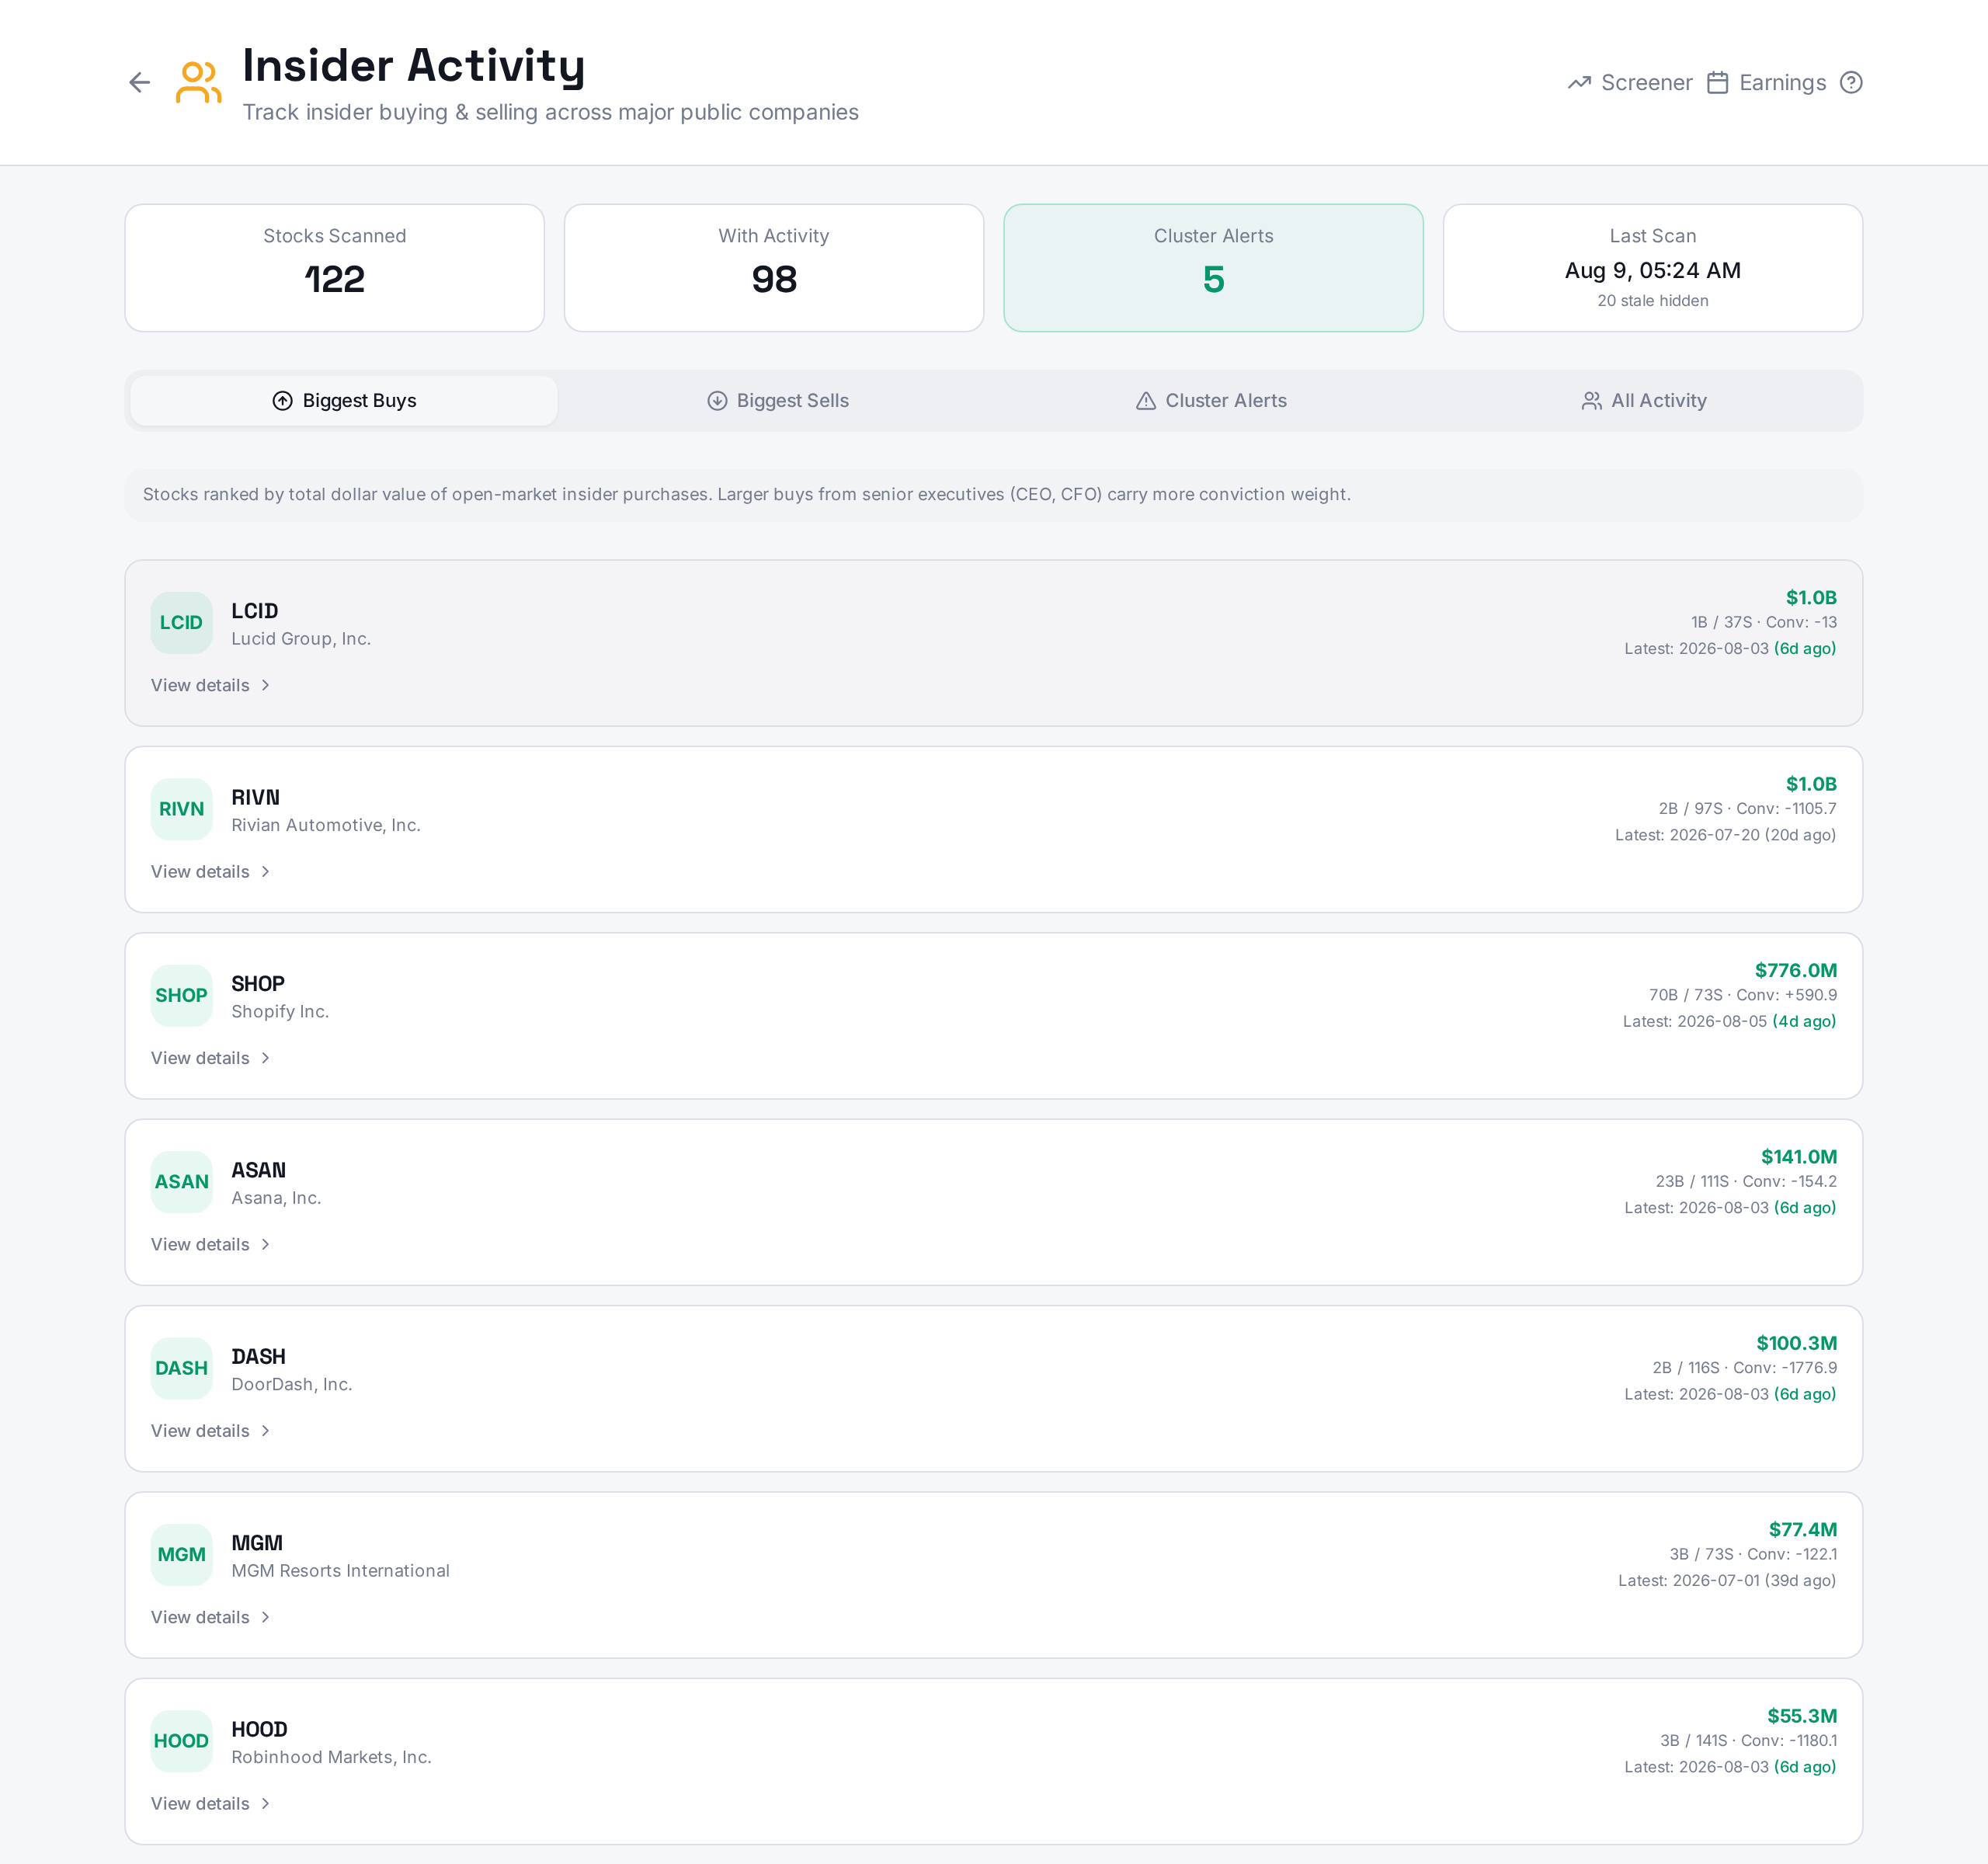This screenshot has width=1988, height=1864.
Task: Click MGM Resorts International name
Action: click(340, 1572)
